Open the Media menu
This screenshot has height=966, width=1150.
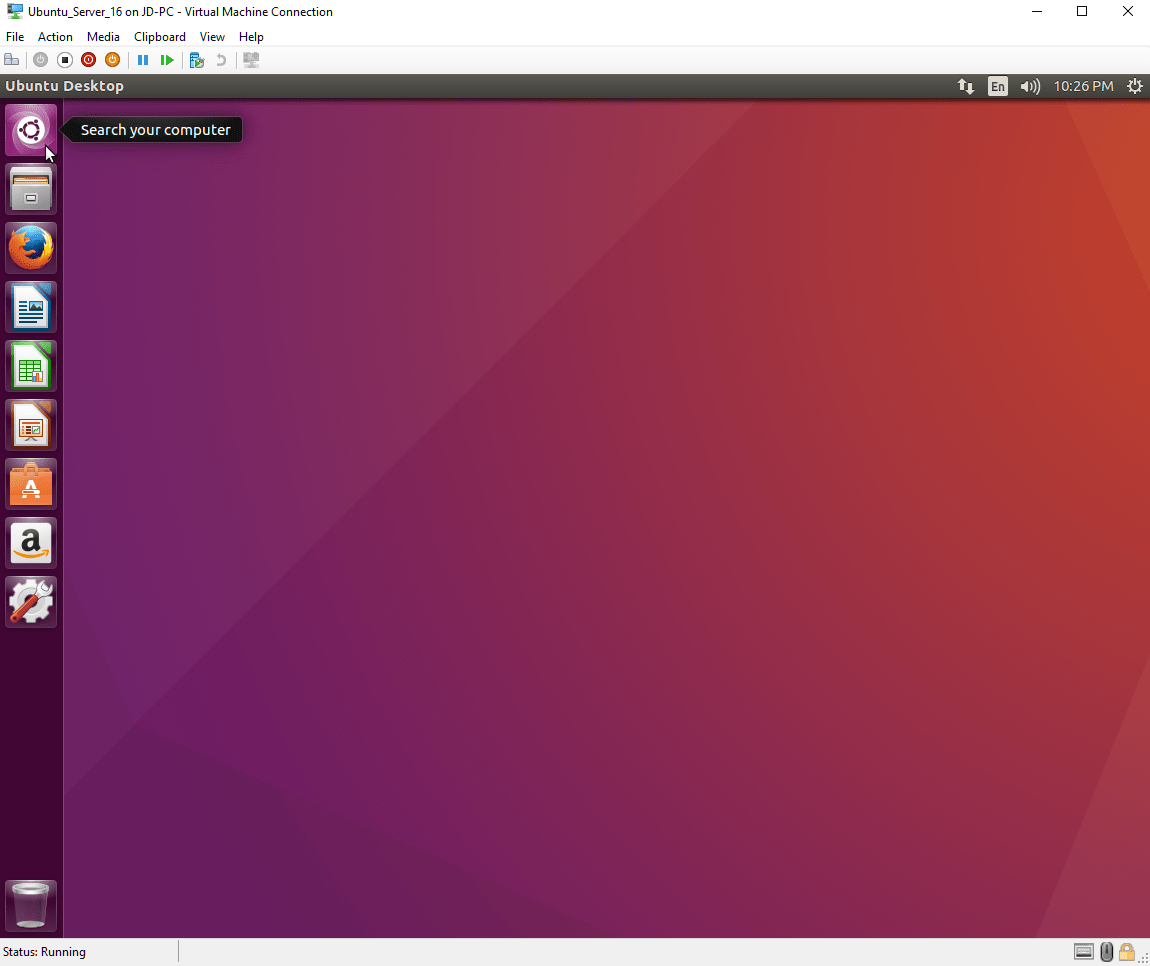103,37
